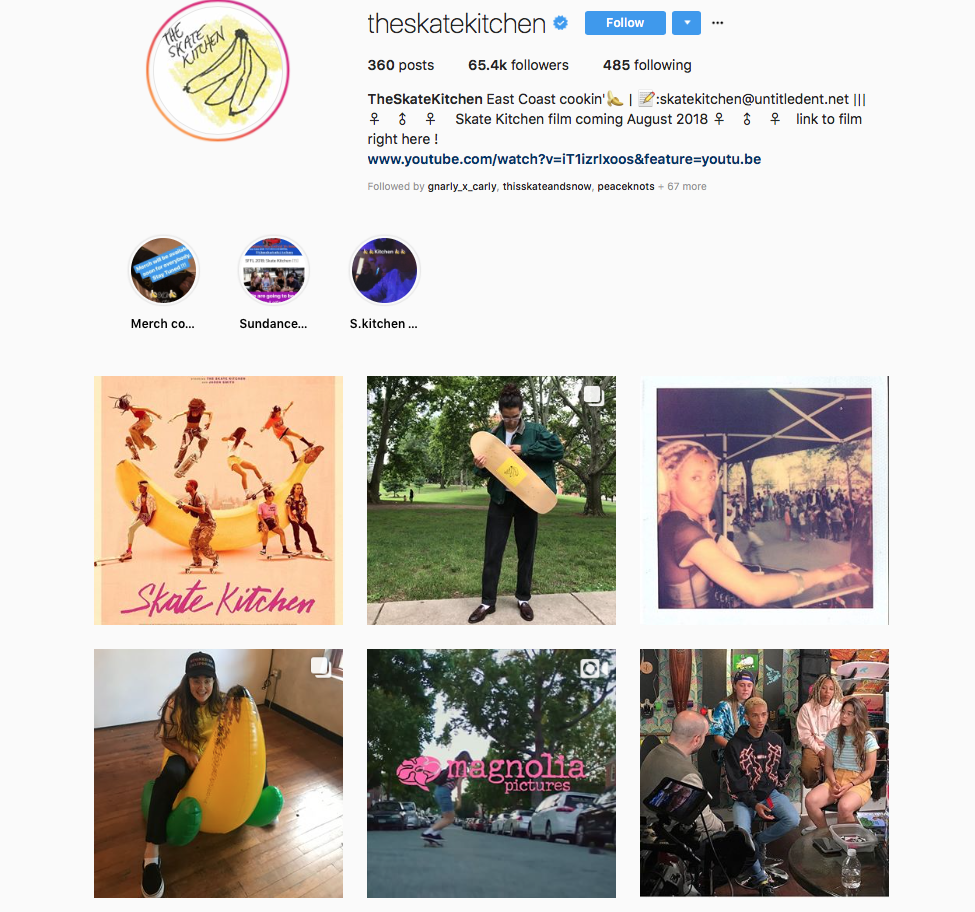Open the polaroid photo post
Screen dimensions: 975x912
coord(764,500)
